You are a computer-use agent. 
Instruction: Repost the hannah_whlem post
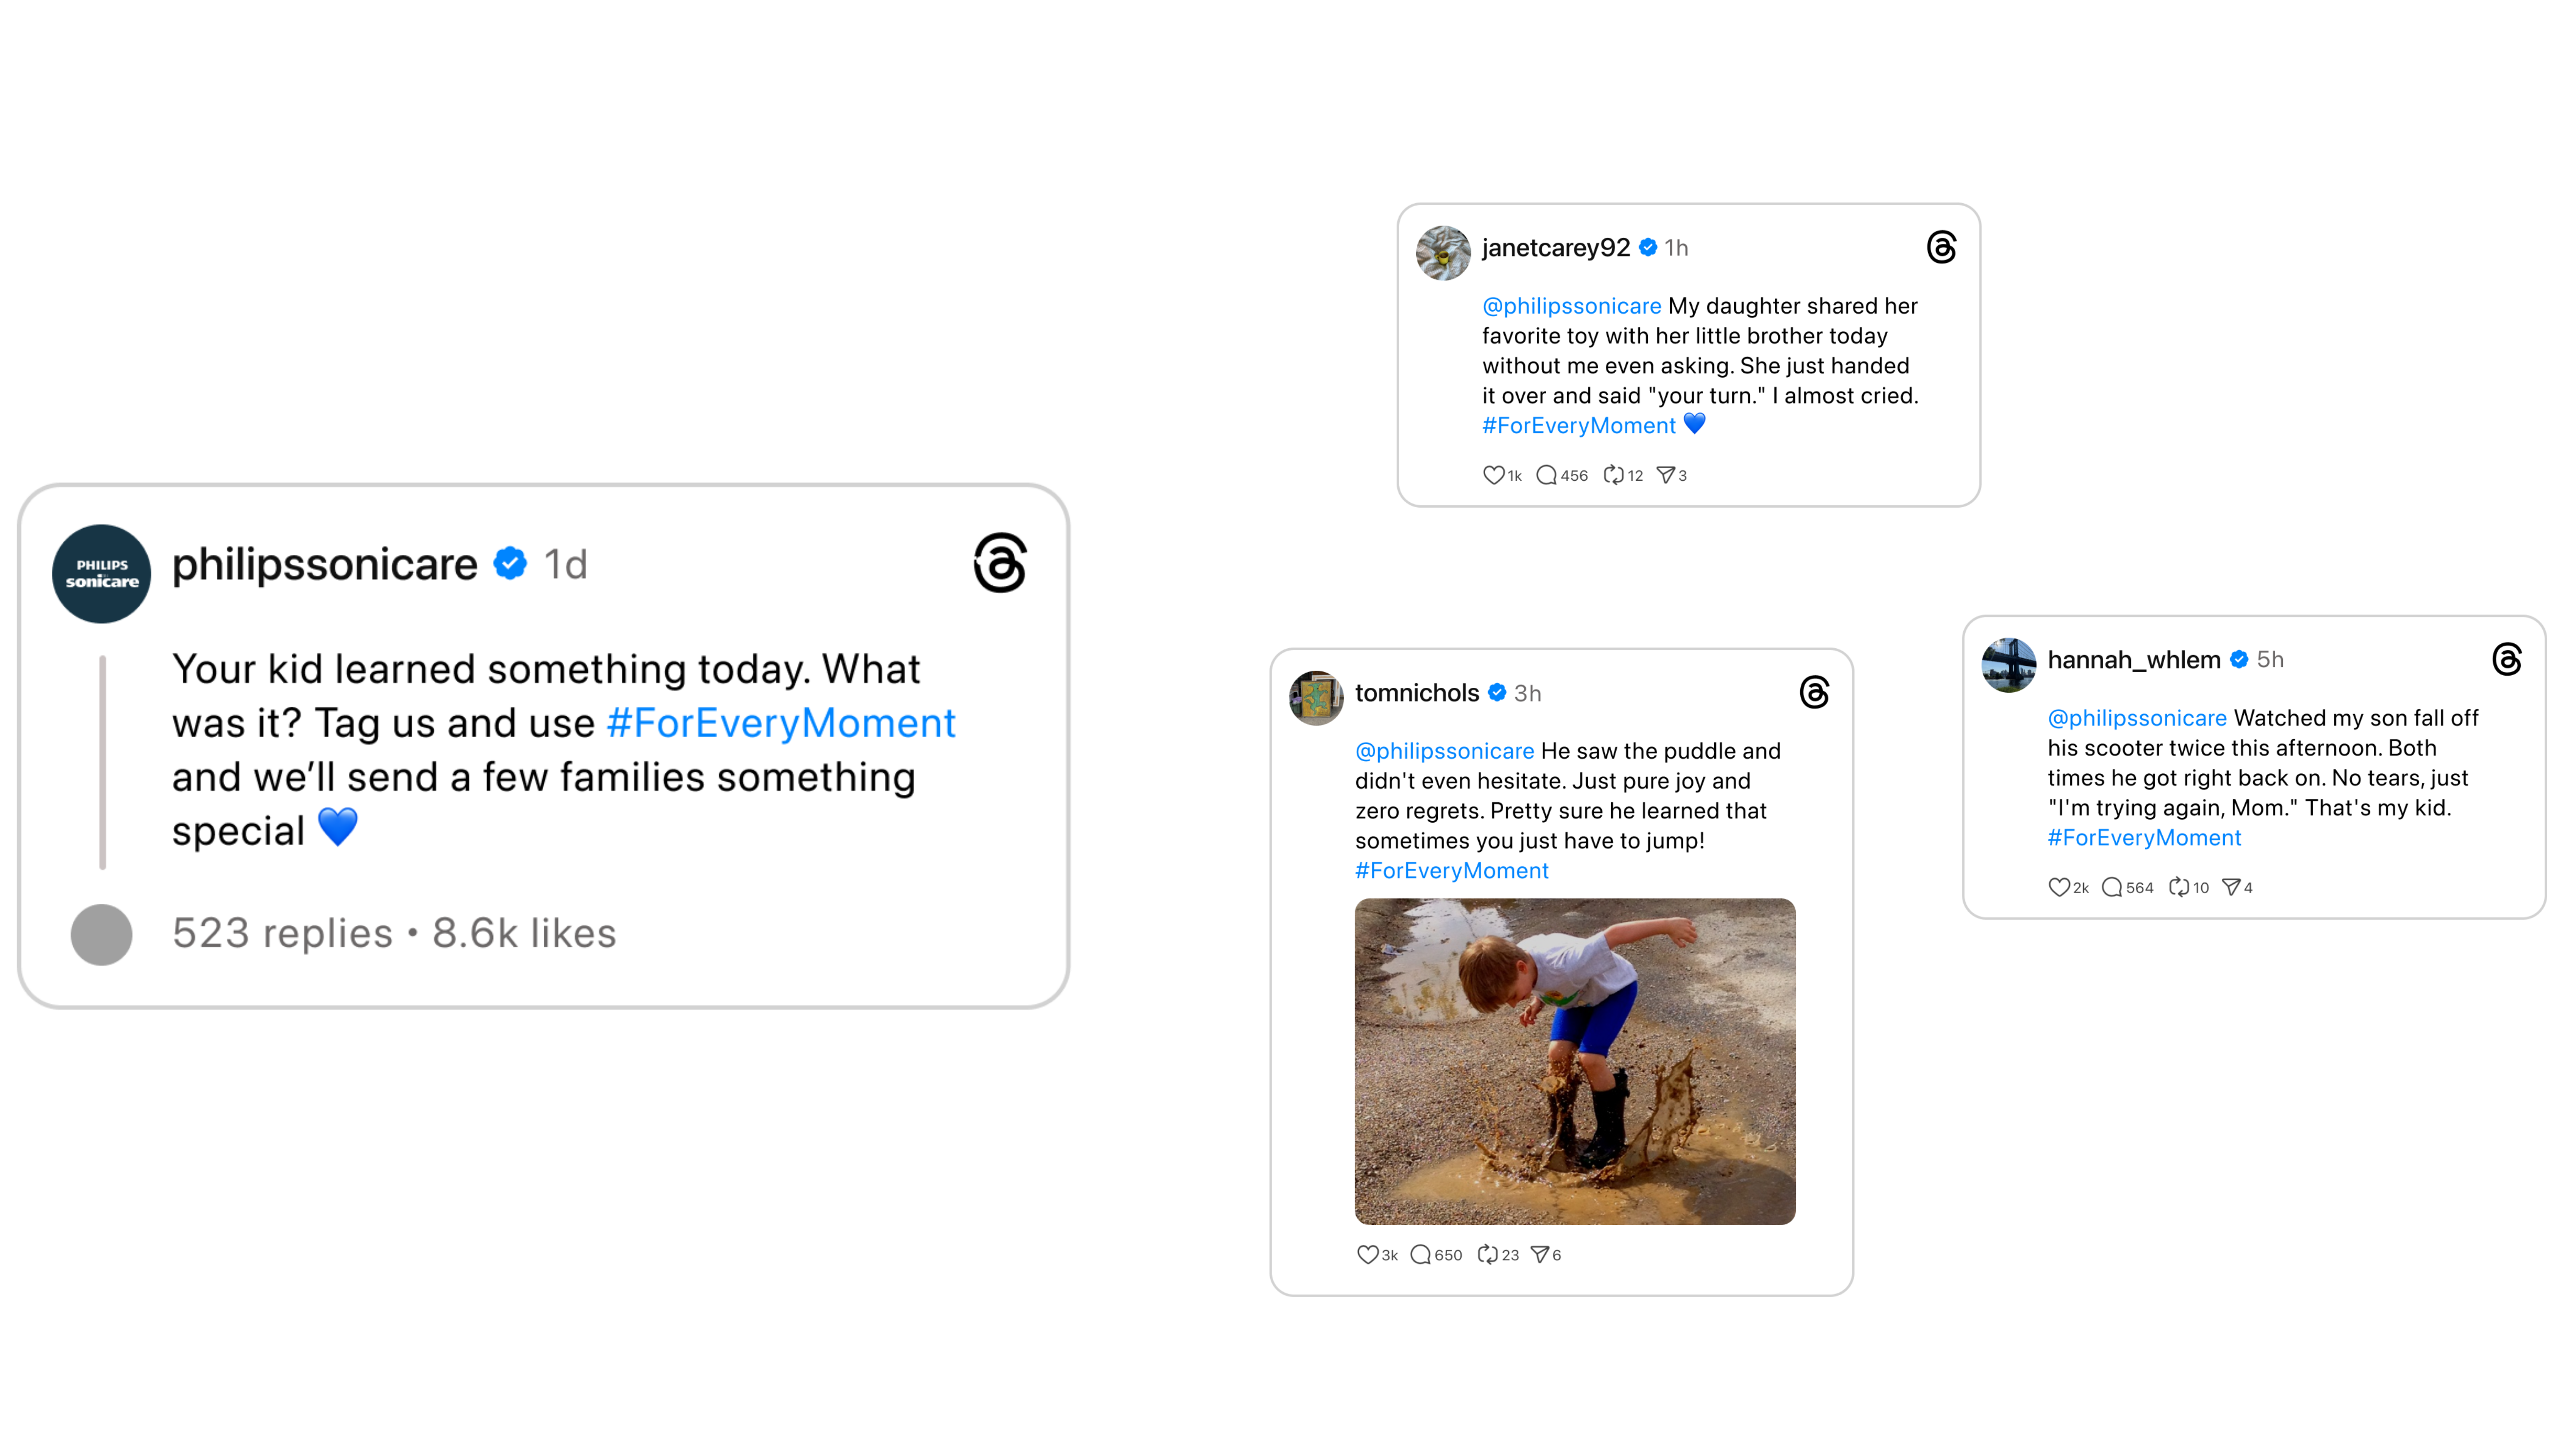coord(2178,887)
